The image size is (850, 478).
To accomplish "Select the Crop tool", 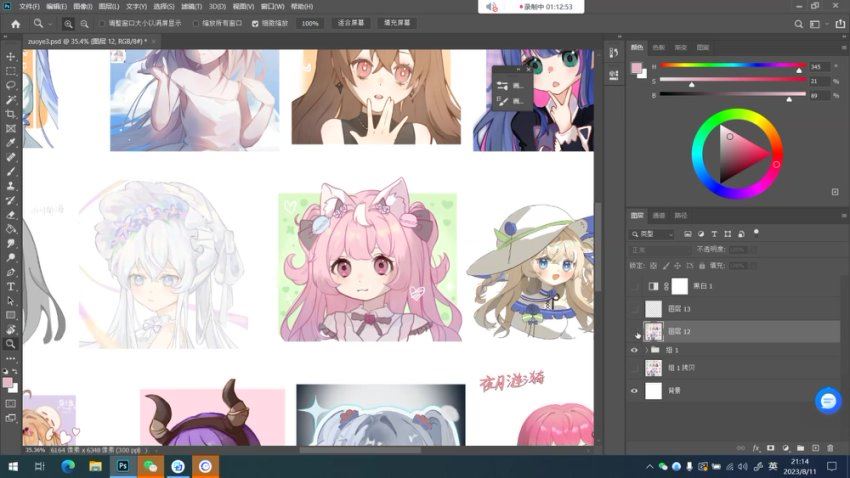I will 10,114.
